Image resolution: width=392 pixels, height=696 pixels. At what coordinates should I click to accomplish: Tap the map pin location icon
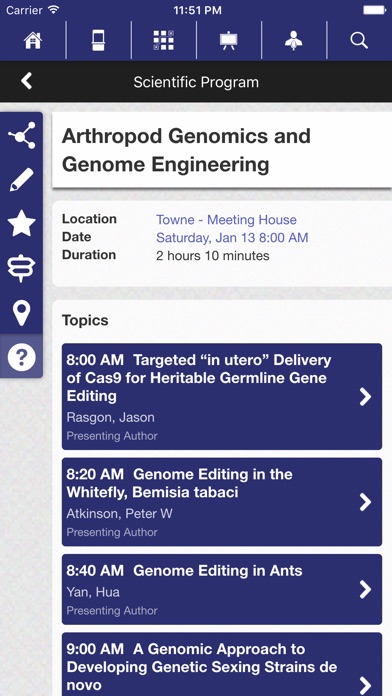tap(21, 312)
